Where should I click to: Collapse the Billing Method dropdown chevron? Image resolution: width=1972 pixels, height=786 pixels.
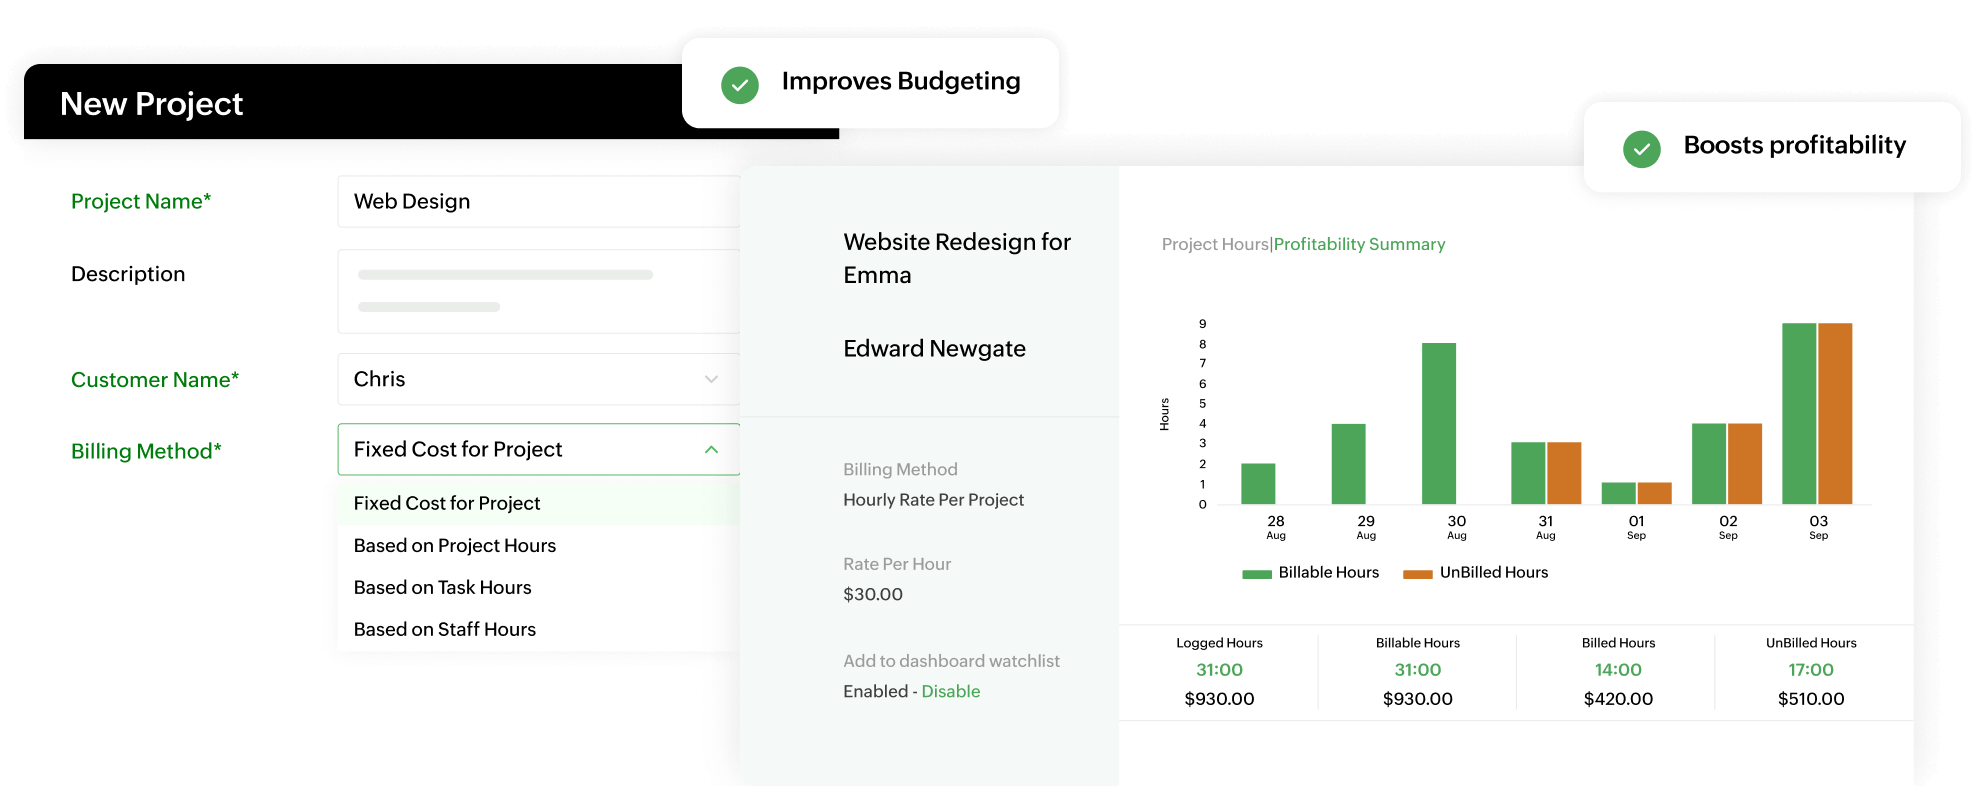(x=711, y=450)
